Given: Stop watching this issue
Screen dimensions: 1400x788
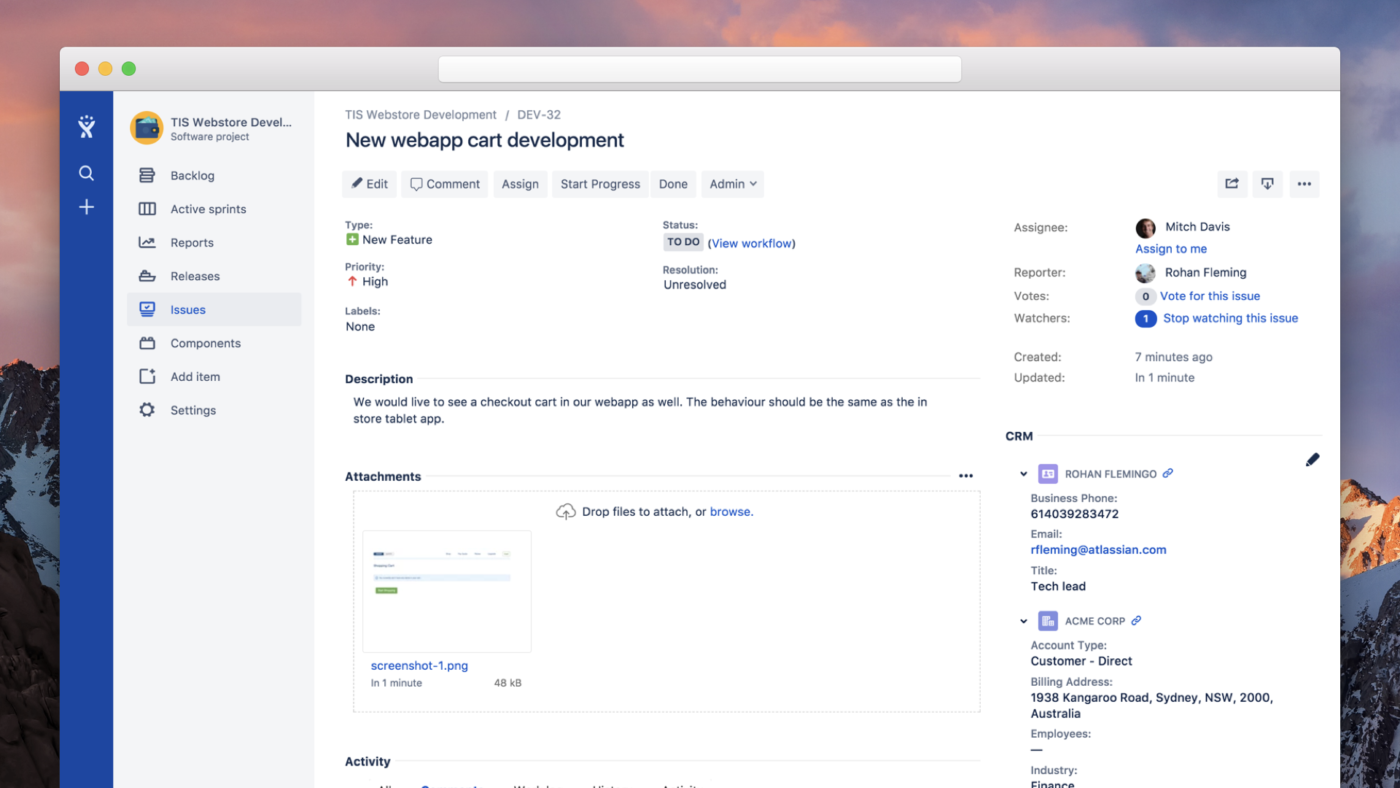Looking at the screenshot, I should coord(1230,318).
